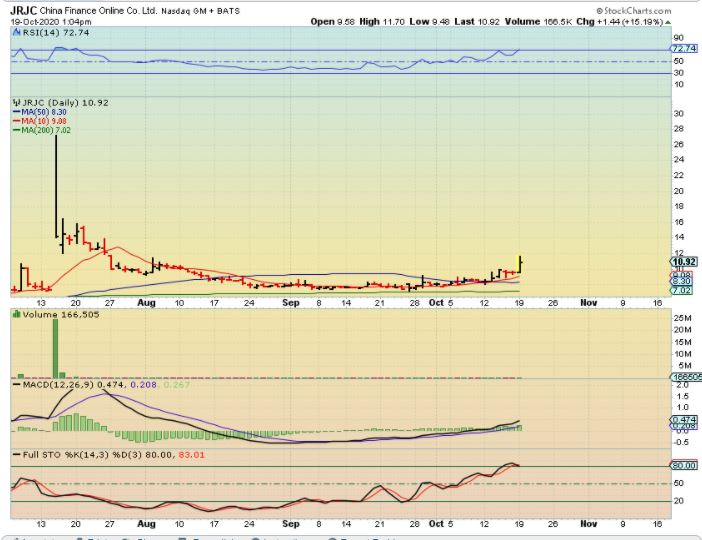Click the line icon beside RSI(14)

[x=17, y=32]
